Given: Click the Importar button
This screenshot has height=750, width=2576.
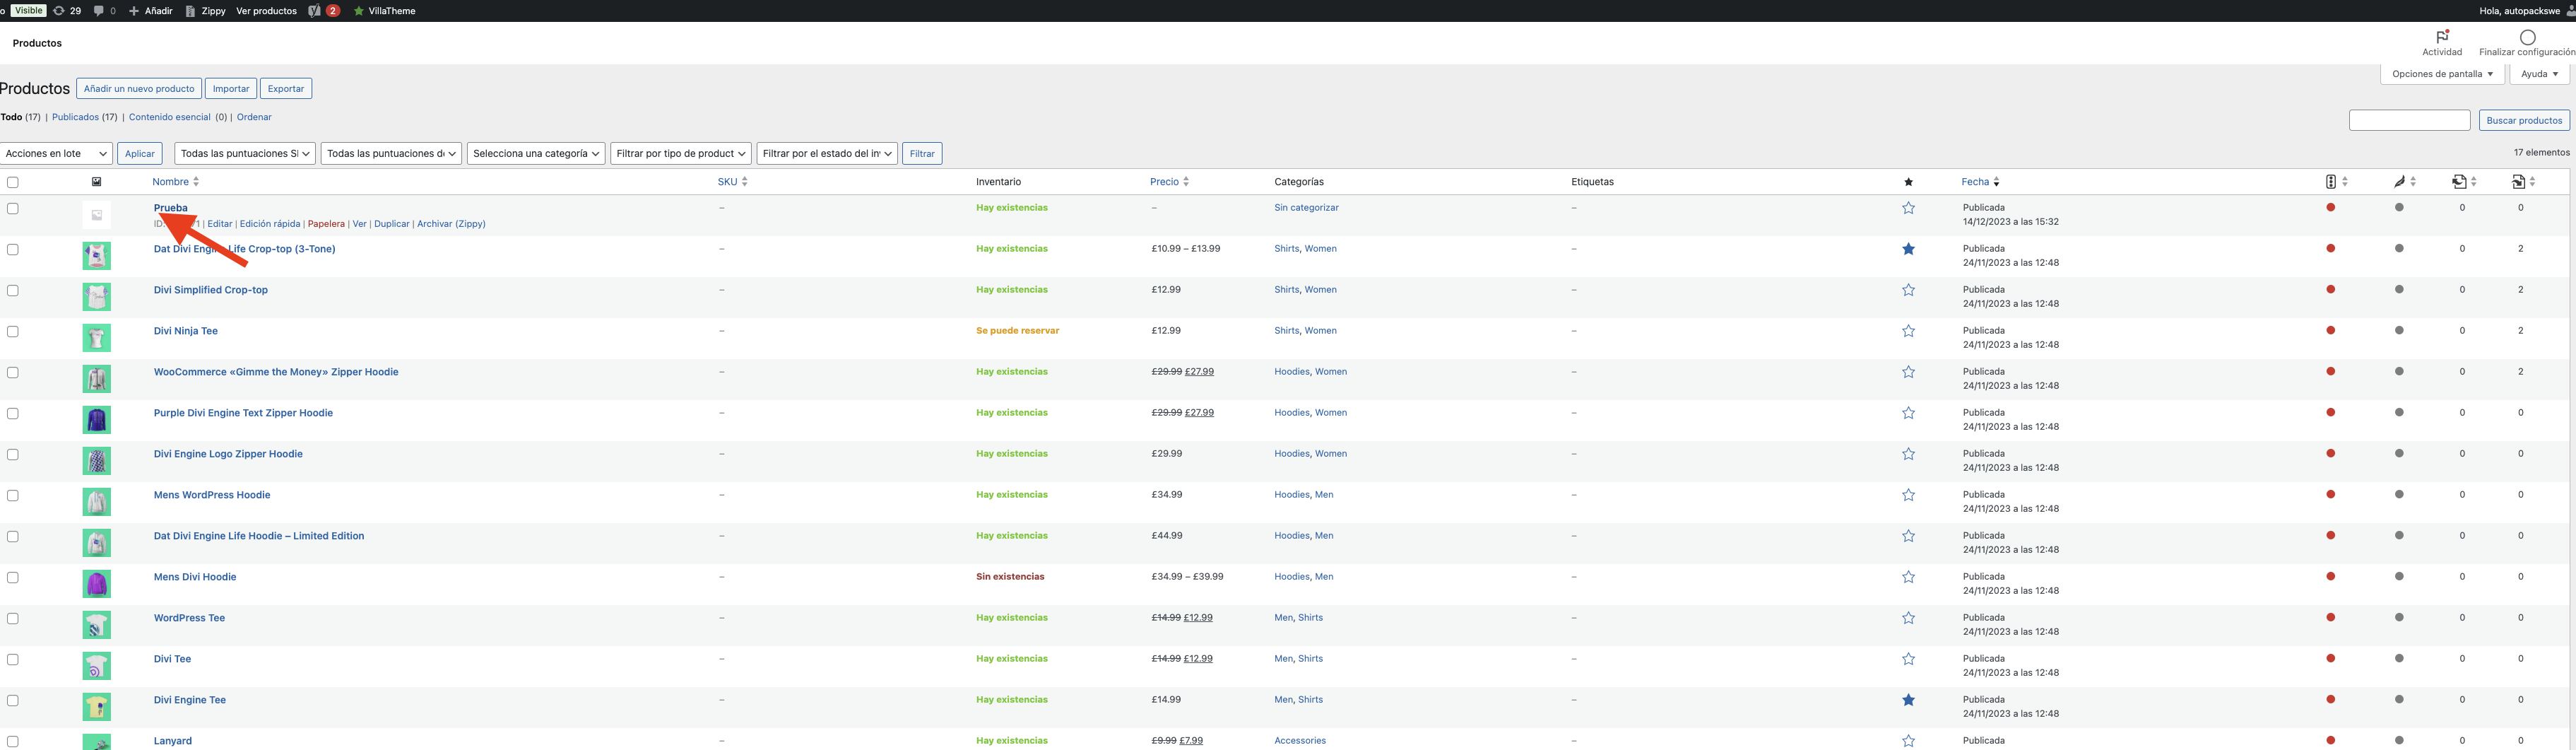Looking at the screenshot, I should pyautogui.click(x=231, y=89).
